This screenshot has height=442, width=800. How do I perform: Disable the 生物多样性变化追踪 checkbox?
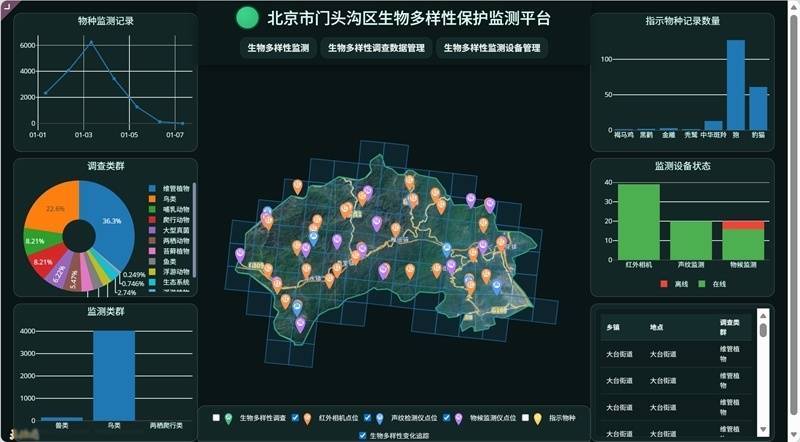tap(362, 435)
